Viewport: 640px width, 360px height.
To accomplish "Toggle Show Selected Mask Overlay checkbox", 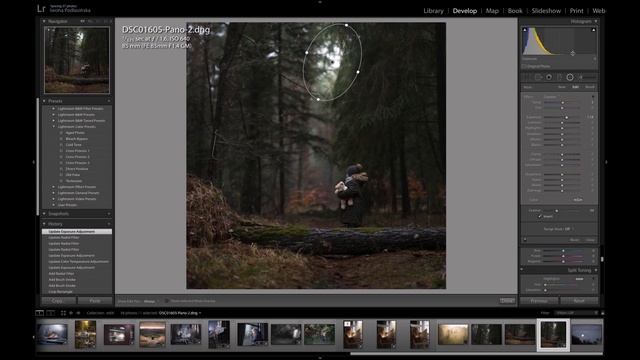I will click(167, 301).
